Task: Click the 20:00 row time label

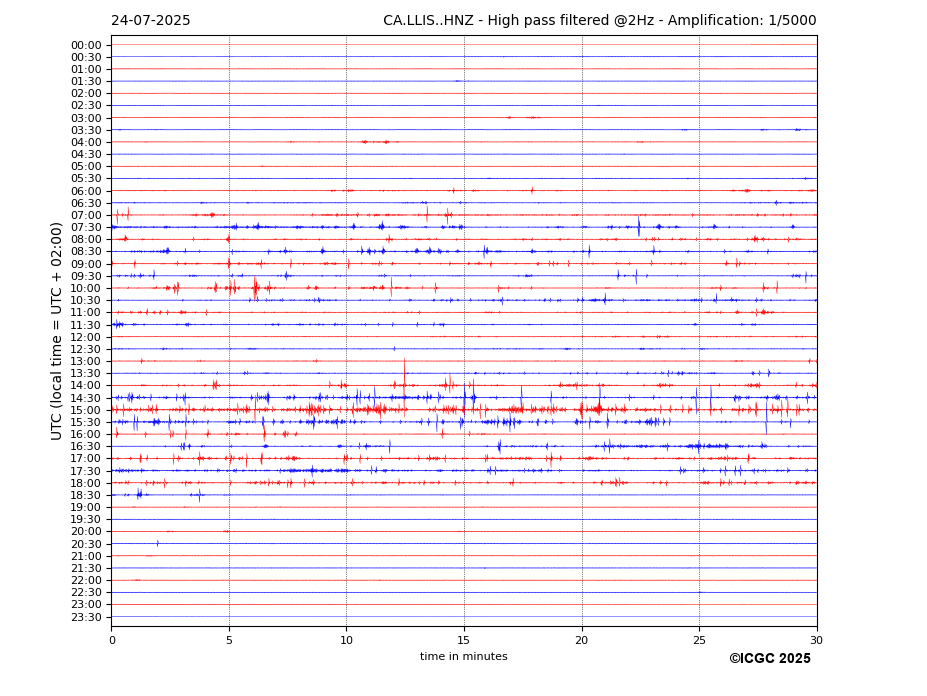Action: pos(86,532)
